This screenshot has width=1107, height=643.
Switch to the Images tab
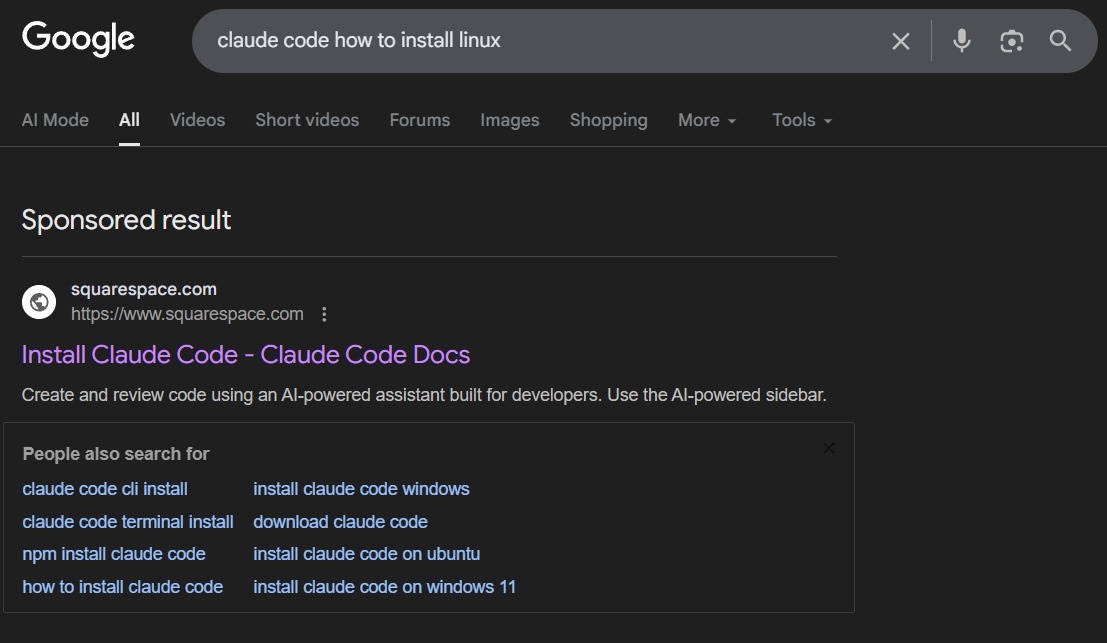tap(509, 120)
